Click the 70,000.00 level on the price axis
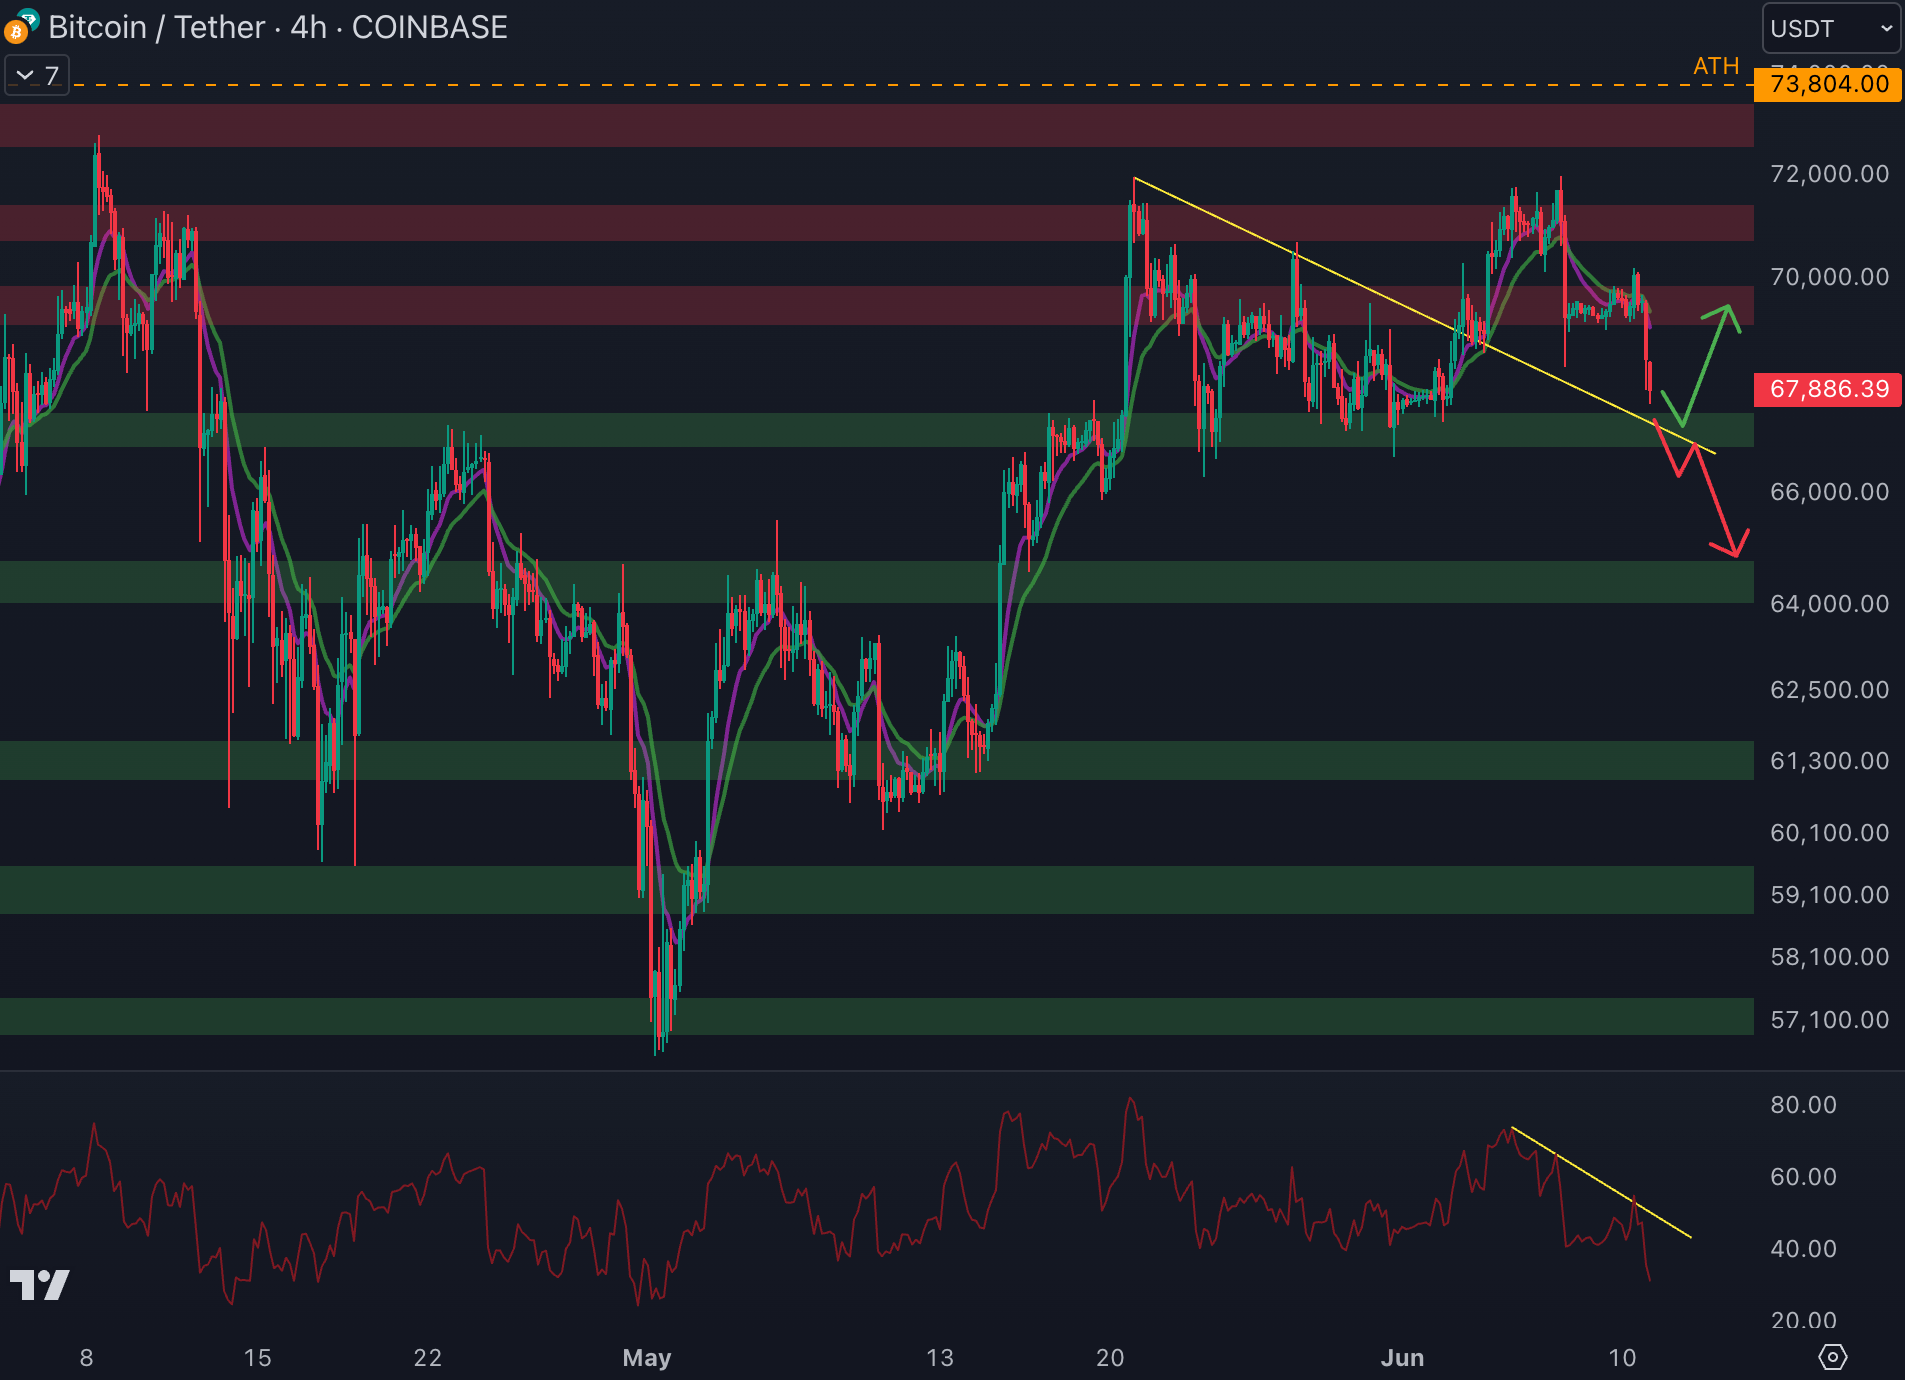The width and height of the screenshot is (1905, 1380). click(1828, 277)
